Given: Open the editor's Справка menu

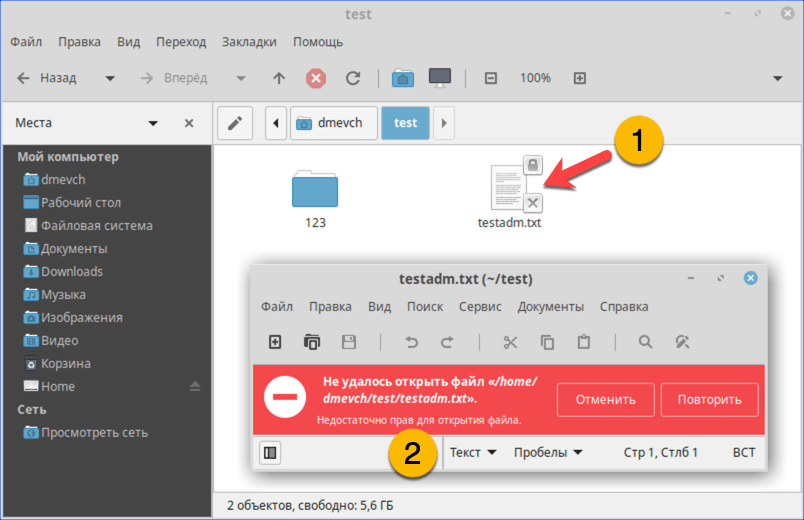Looking at the screenshot, I should tap(624, 307).
